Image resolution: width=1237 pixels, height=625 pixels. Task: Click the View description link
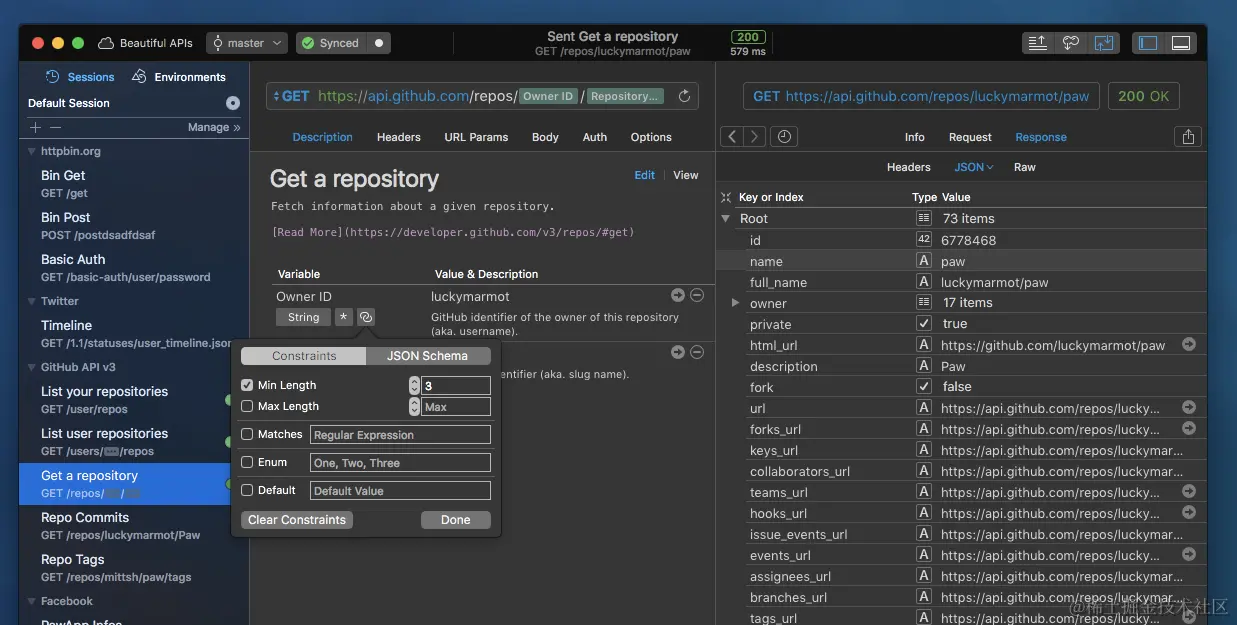[686, 175]
